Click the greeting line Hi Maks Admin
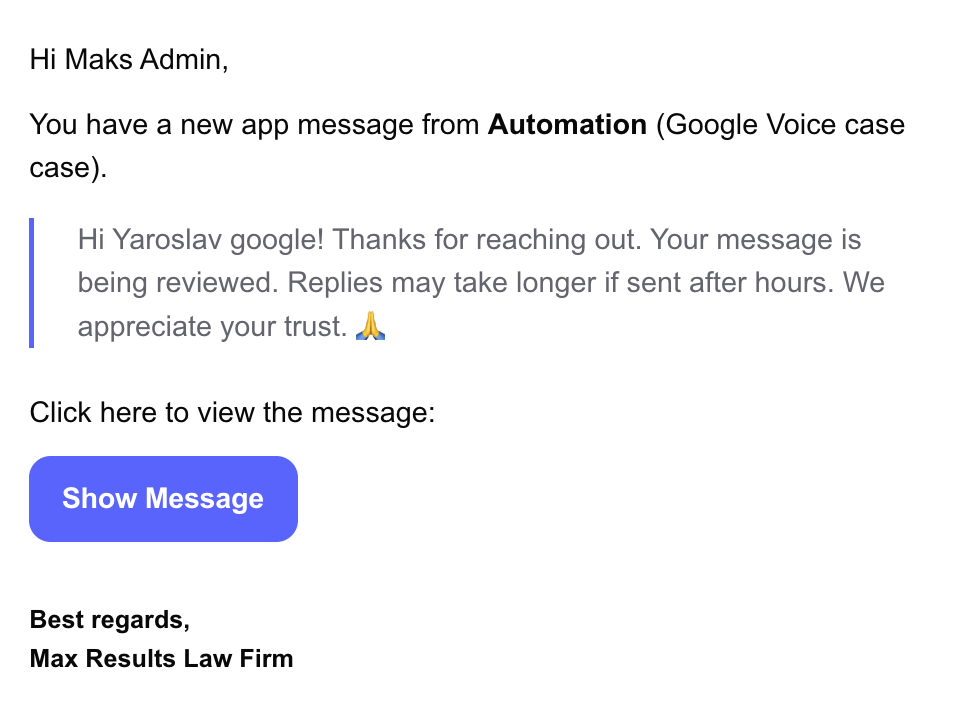Viewport: 978px width, 714px height. coord(128,60)
